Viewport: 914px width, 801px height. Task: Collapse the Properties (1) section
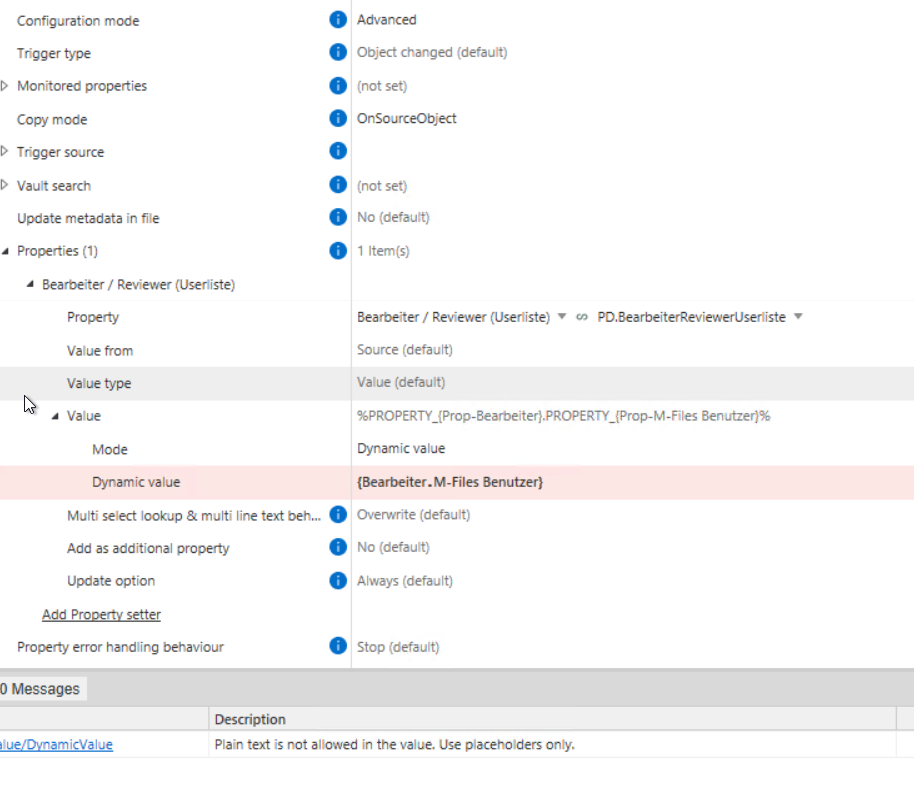click(5, 251)
